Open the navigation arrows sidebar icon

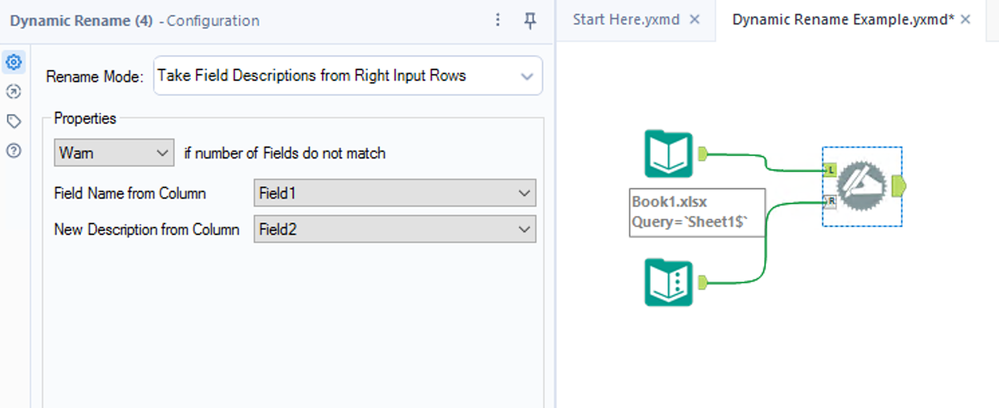(x=14, y=91)
